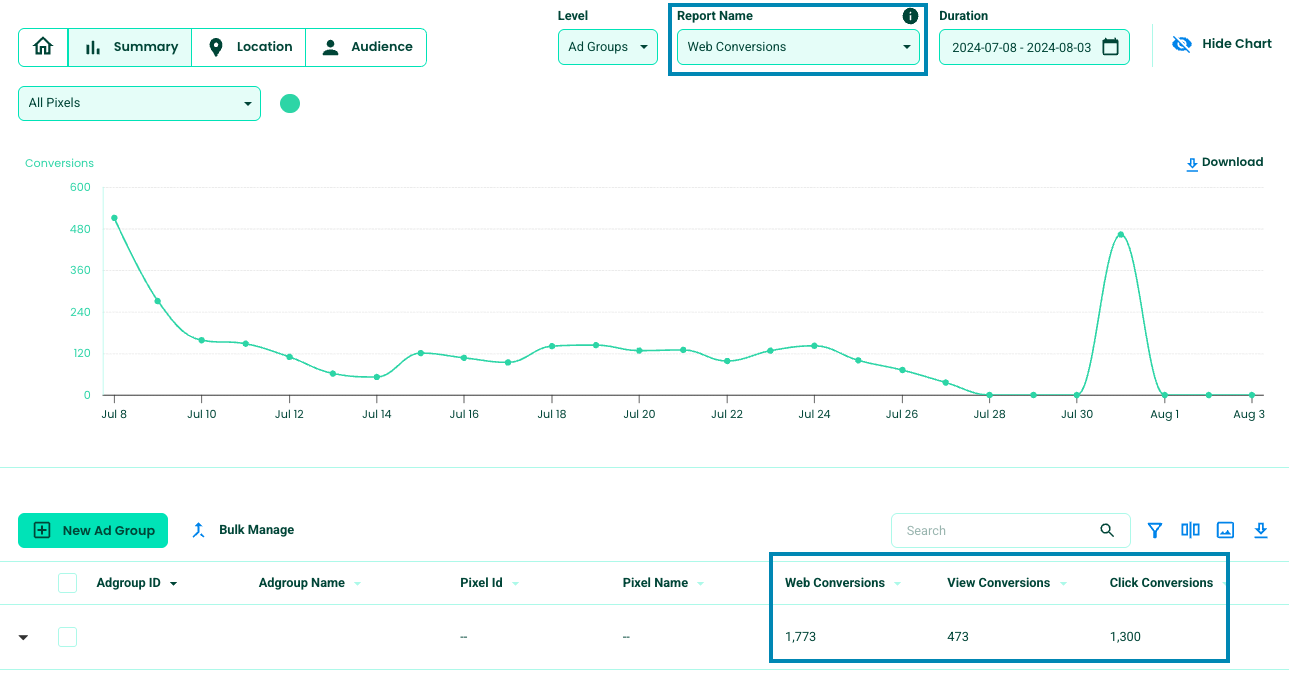Click the New Ad Group button
Viewport: 1289px width, 681px height.
(x=93, y=530)
